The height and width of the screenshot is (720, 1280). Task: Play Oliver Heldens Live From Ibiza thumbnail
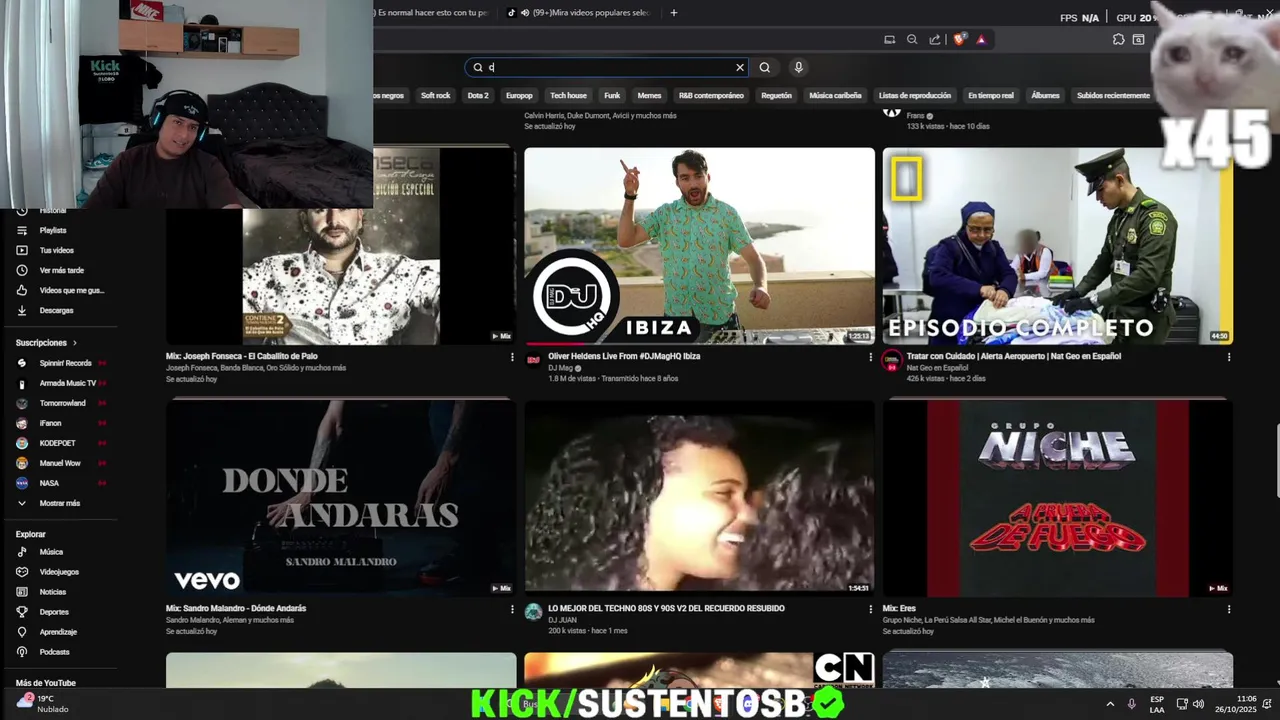699,246
